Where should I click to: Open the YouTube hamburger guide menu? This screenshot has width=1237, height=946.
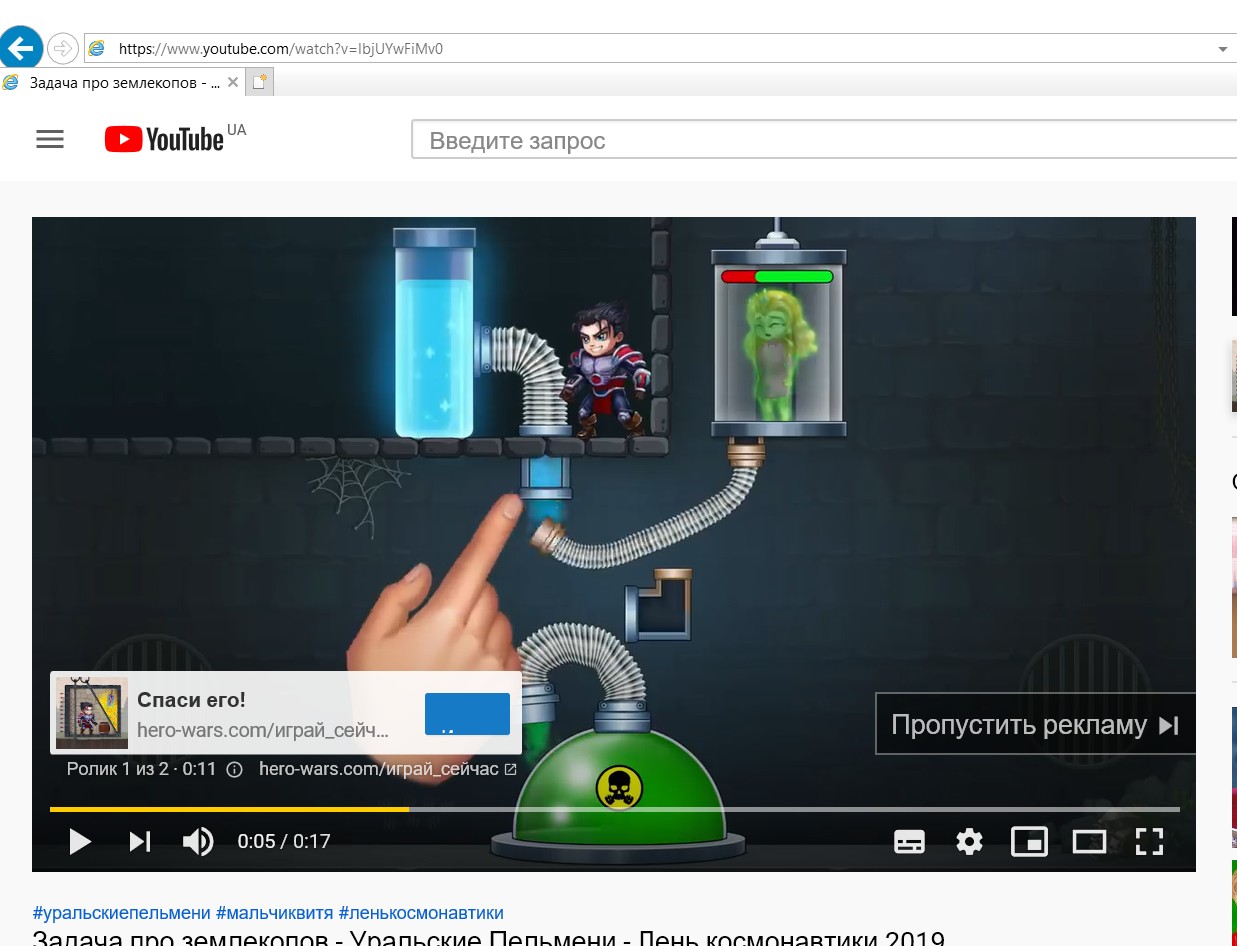(50, 140)
